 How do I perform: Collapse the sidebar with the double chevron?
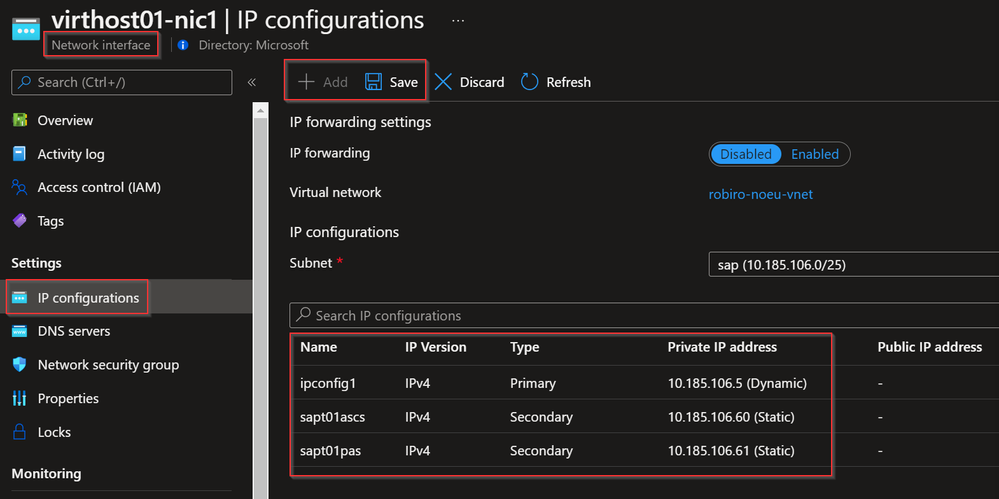[252, 82]
